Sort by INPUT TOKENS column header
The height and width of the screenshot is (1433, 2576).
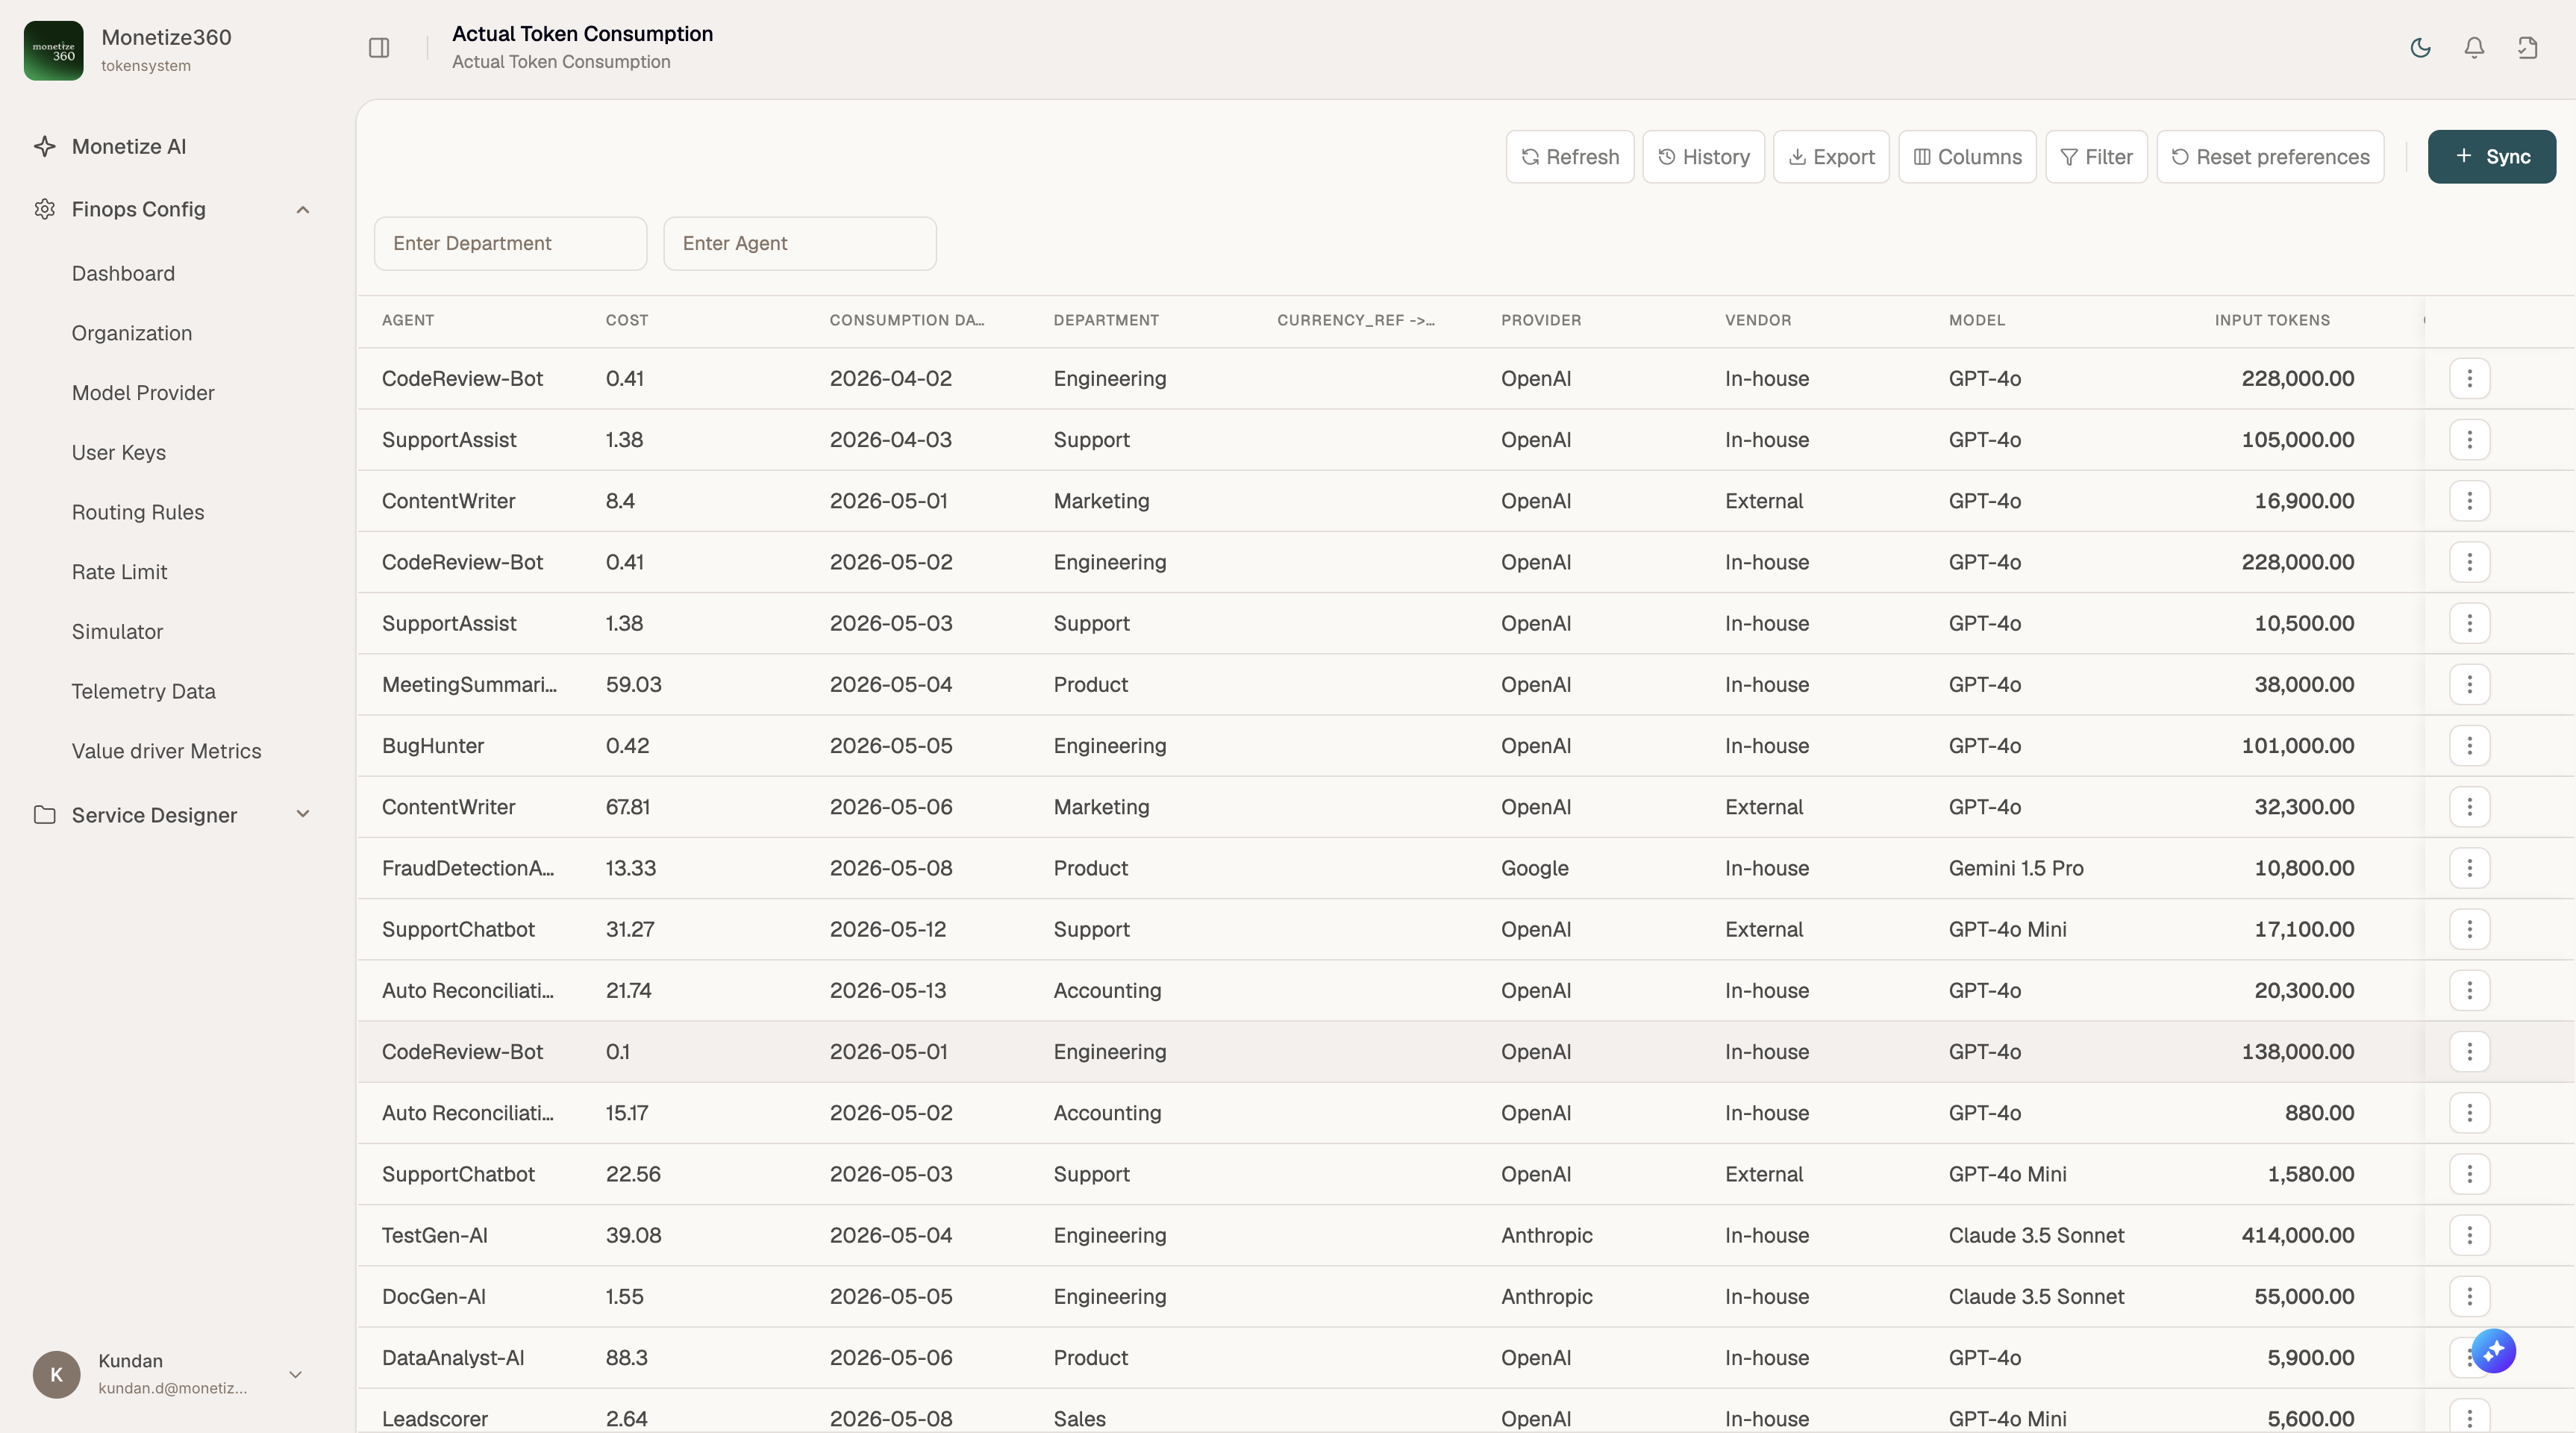[2272, 320]
